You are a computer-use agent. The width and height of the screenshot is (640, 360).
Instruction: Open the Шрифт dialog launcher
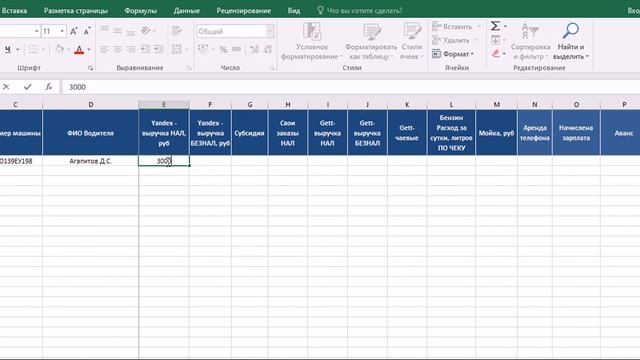tap(90, 68)
